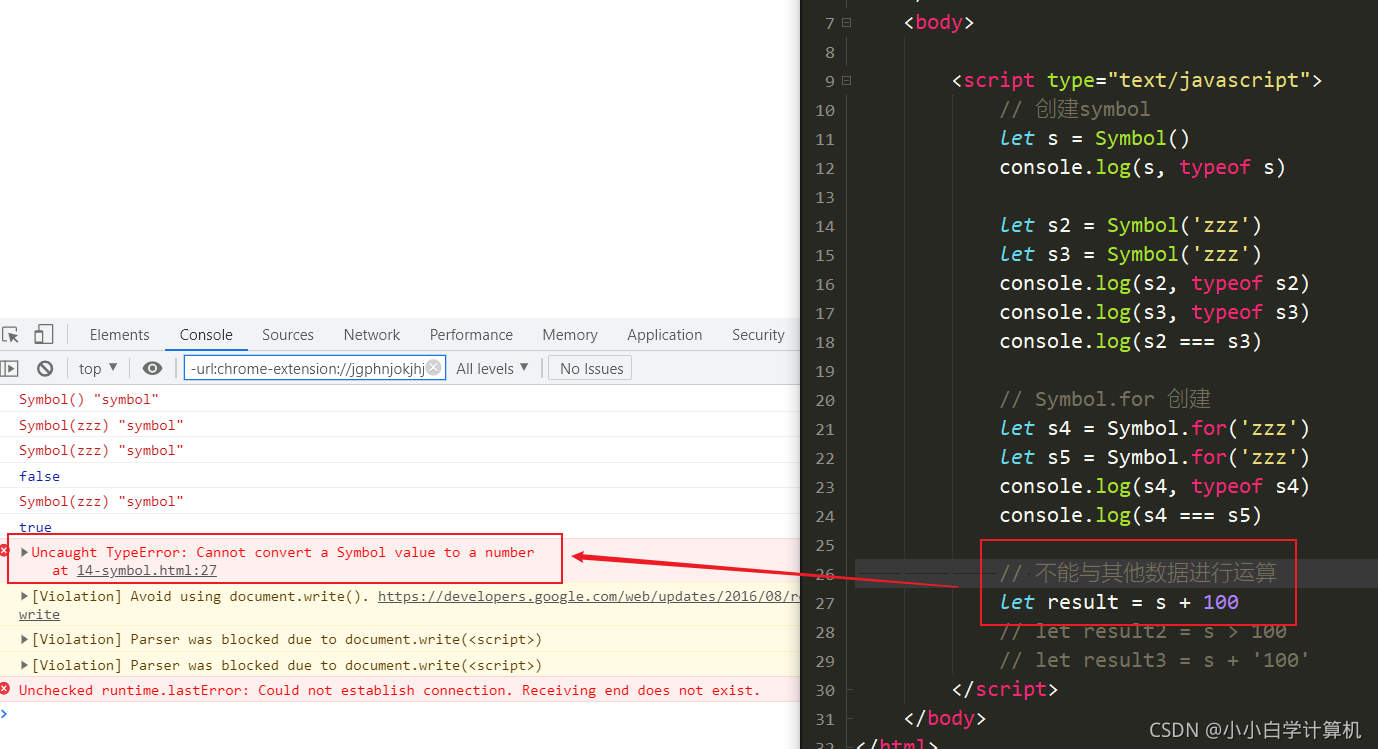Create a live expression with the eye icon

click(152, 369)
